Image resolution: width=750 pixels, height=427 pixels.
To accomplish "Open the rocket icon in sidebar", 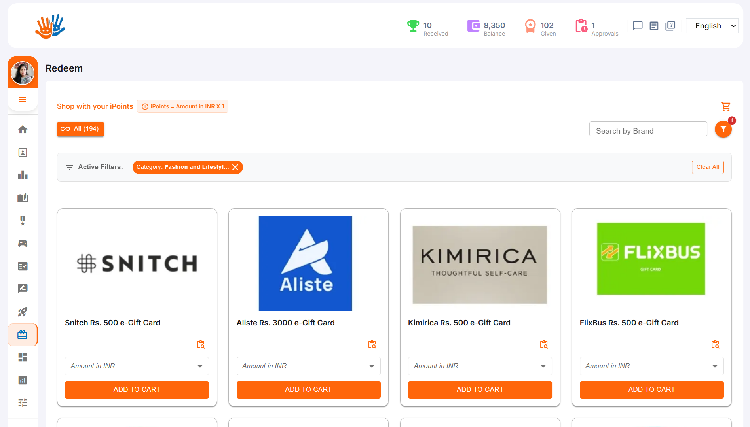I will (23, 311).
